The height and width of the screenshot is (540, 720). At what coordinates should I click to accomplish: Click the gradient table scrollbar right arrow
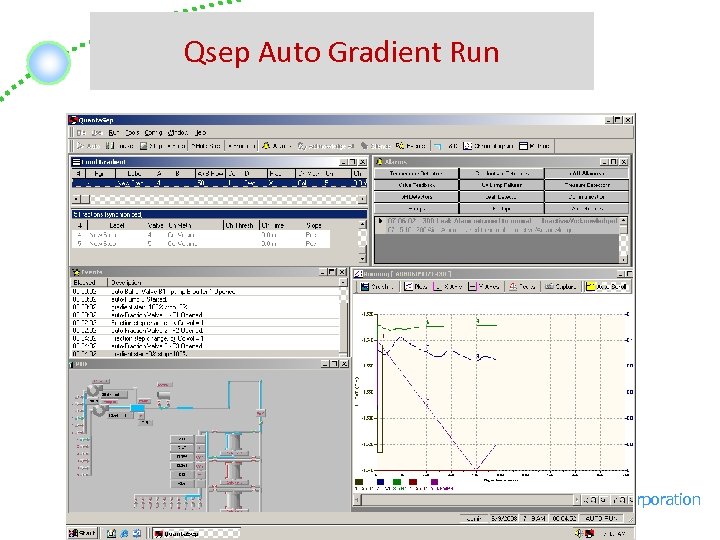362,199
